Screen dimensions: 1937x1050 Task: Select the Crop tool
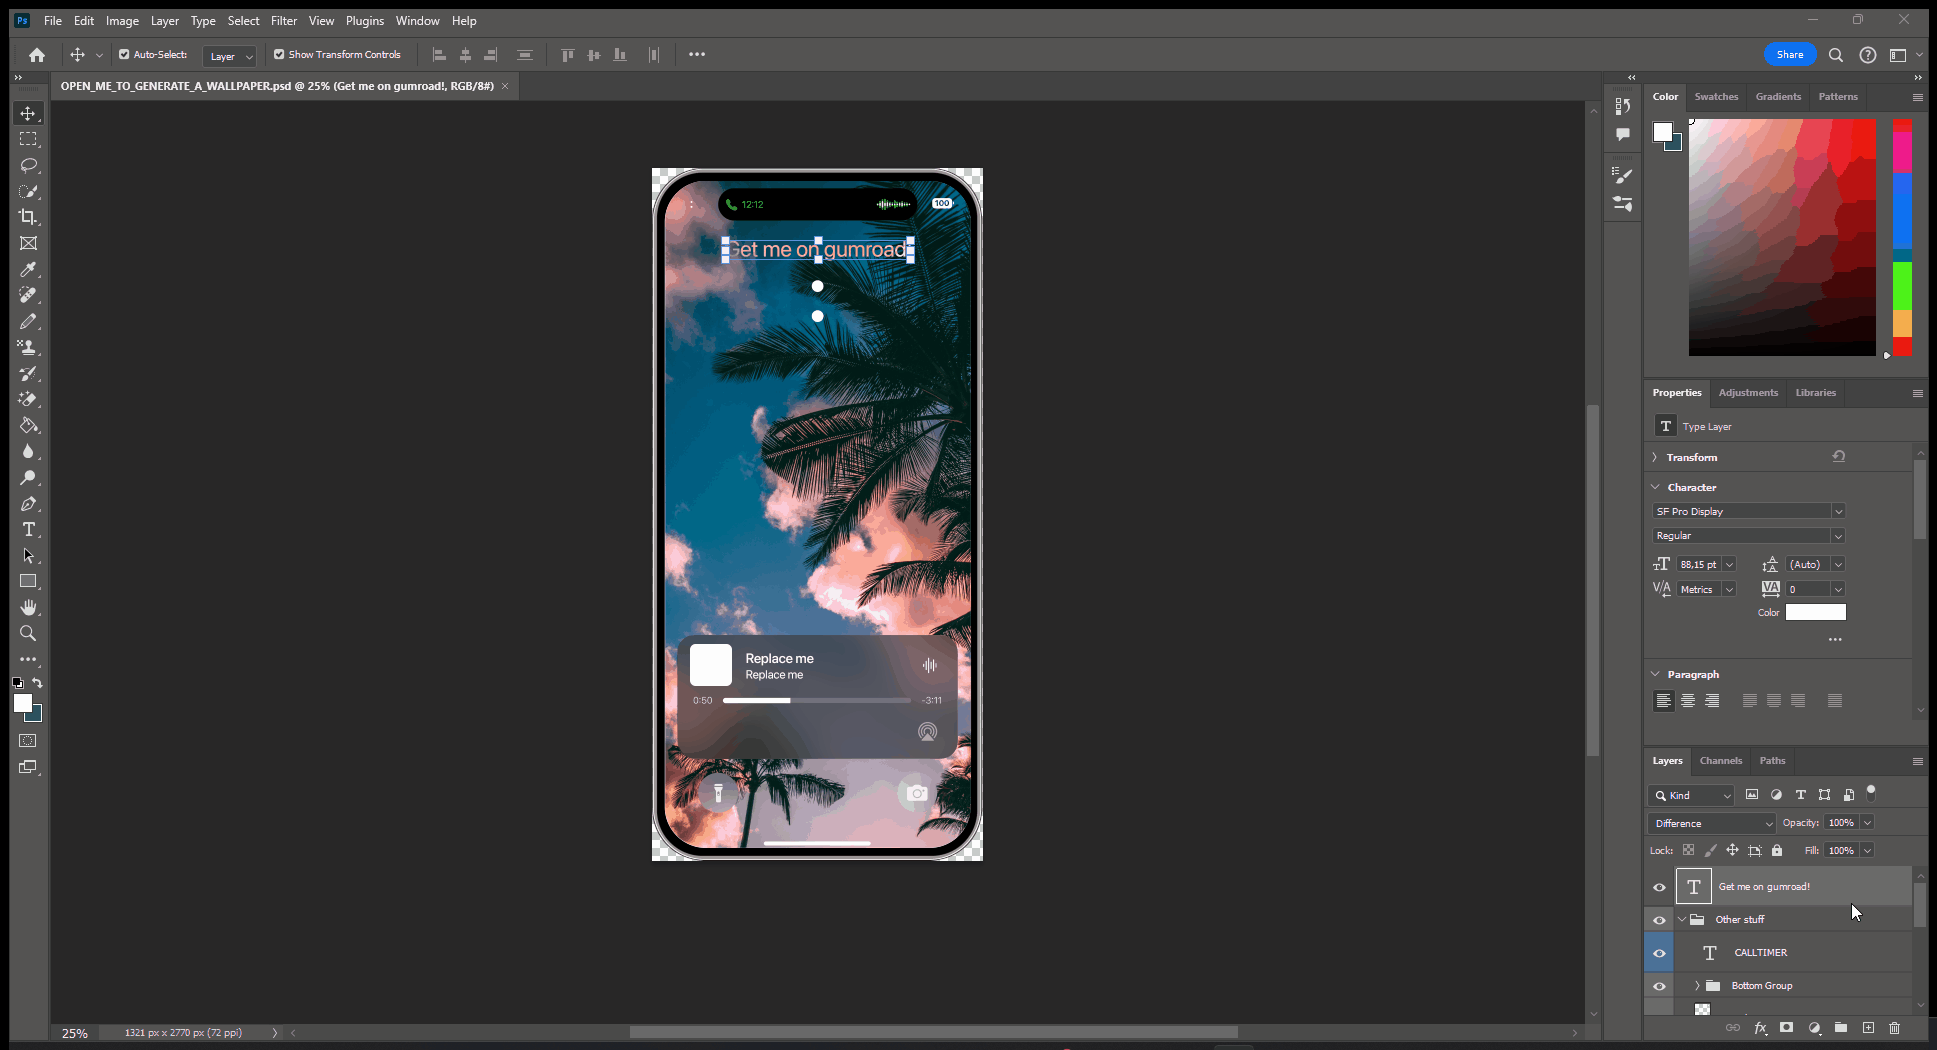(28, 217)
